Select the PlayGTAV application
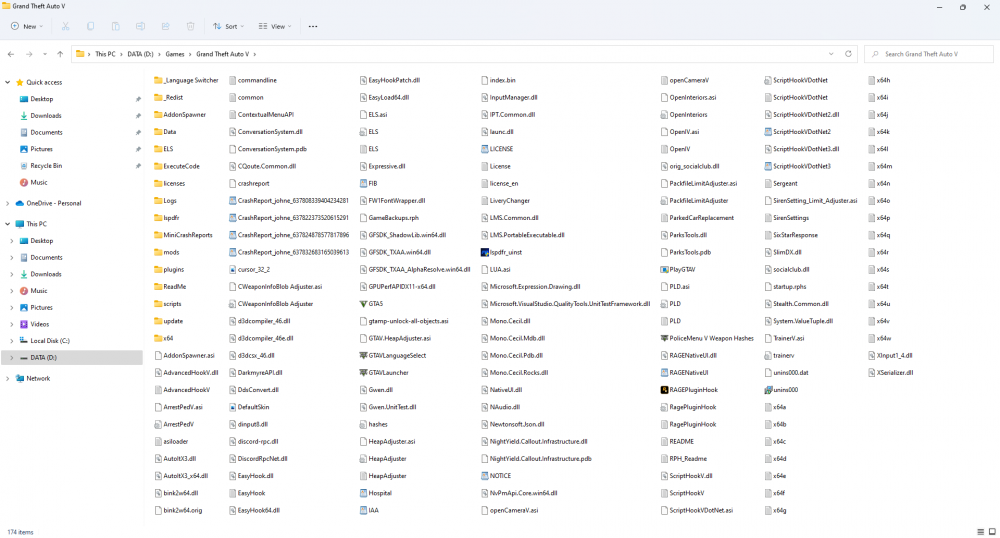Viewport: 1000px width, 538px height. 678,270
